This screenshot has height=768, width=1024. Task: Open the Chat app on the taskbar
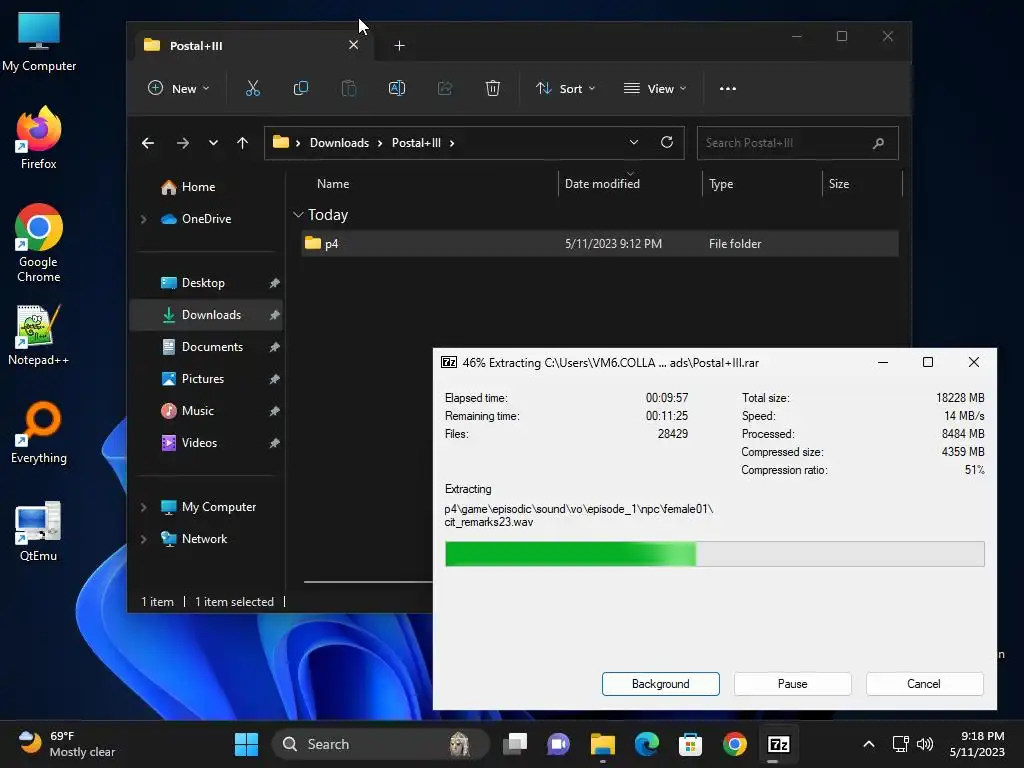point(558,744)
